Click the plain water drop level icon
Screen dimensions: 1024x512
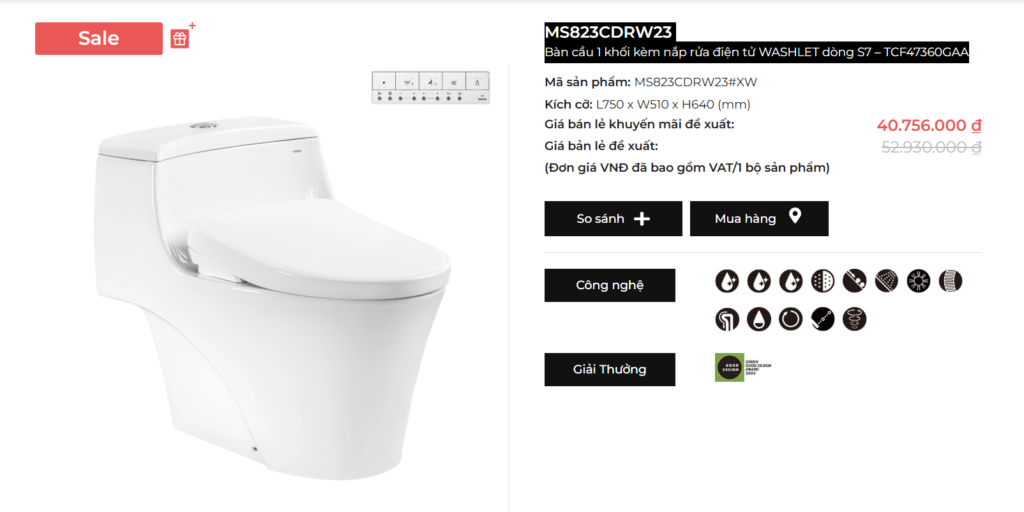tap(759, 319)
